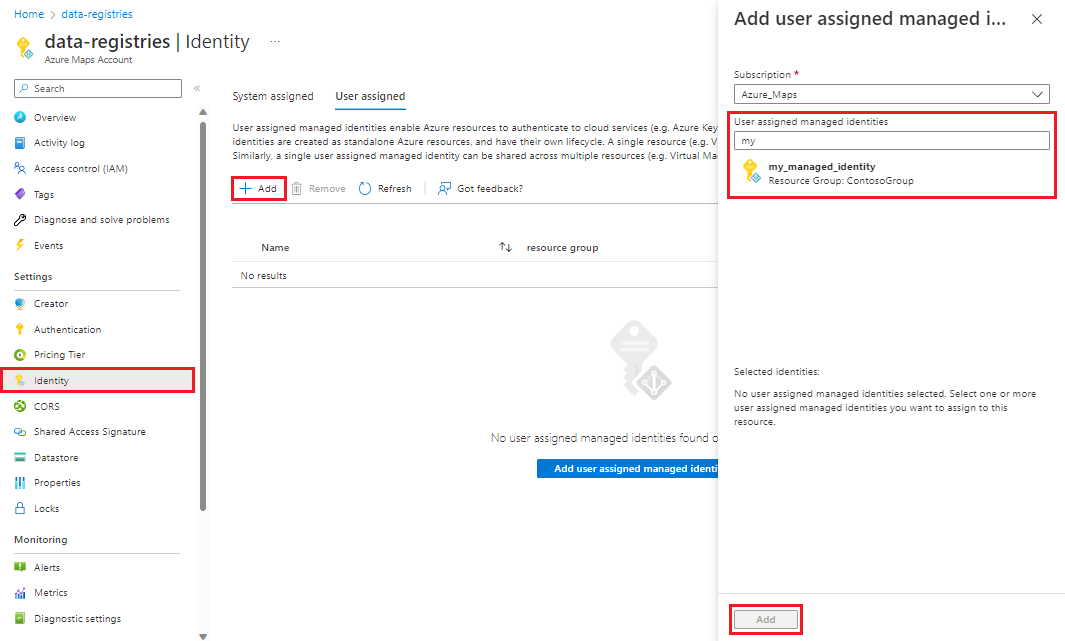The width and height of the screenshot is (1065, 641).
Task: Click the Add button at panel bottom
Action: click(765, 619)
